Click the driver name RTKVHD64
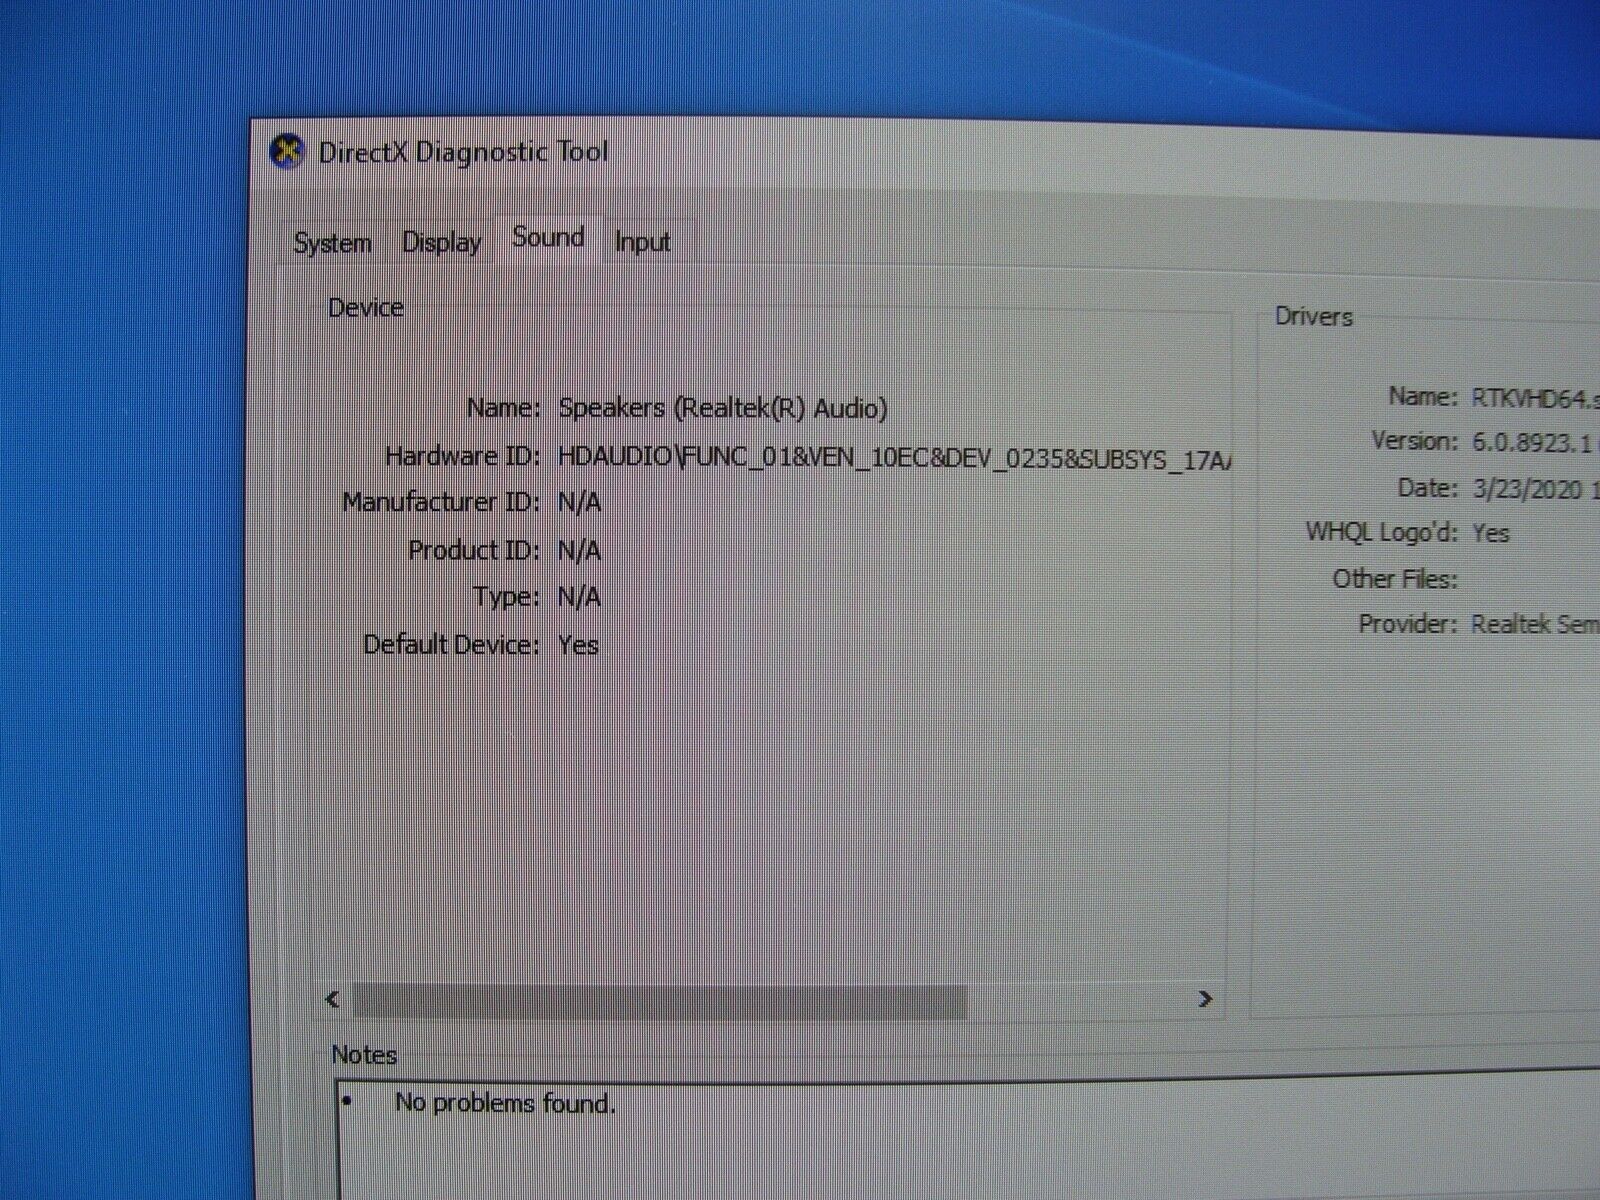This screenshot has width=1600, height=1200. [x=1535, y=399]
